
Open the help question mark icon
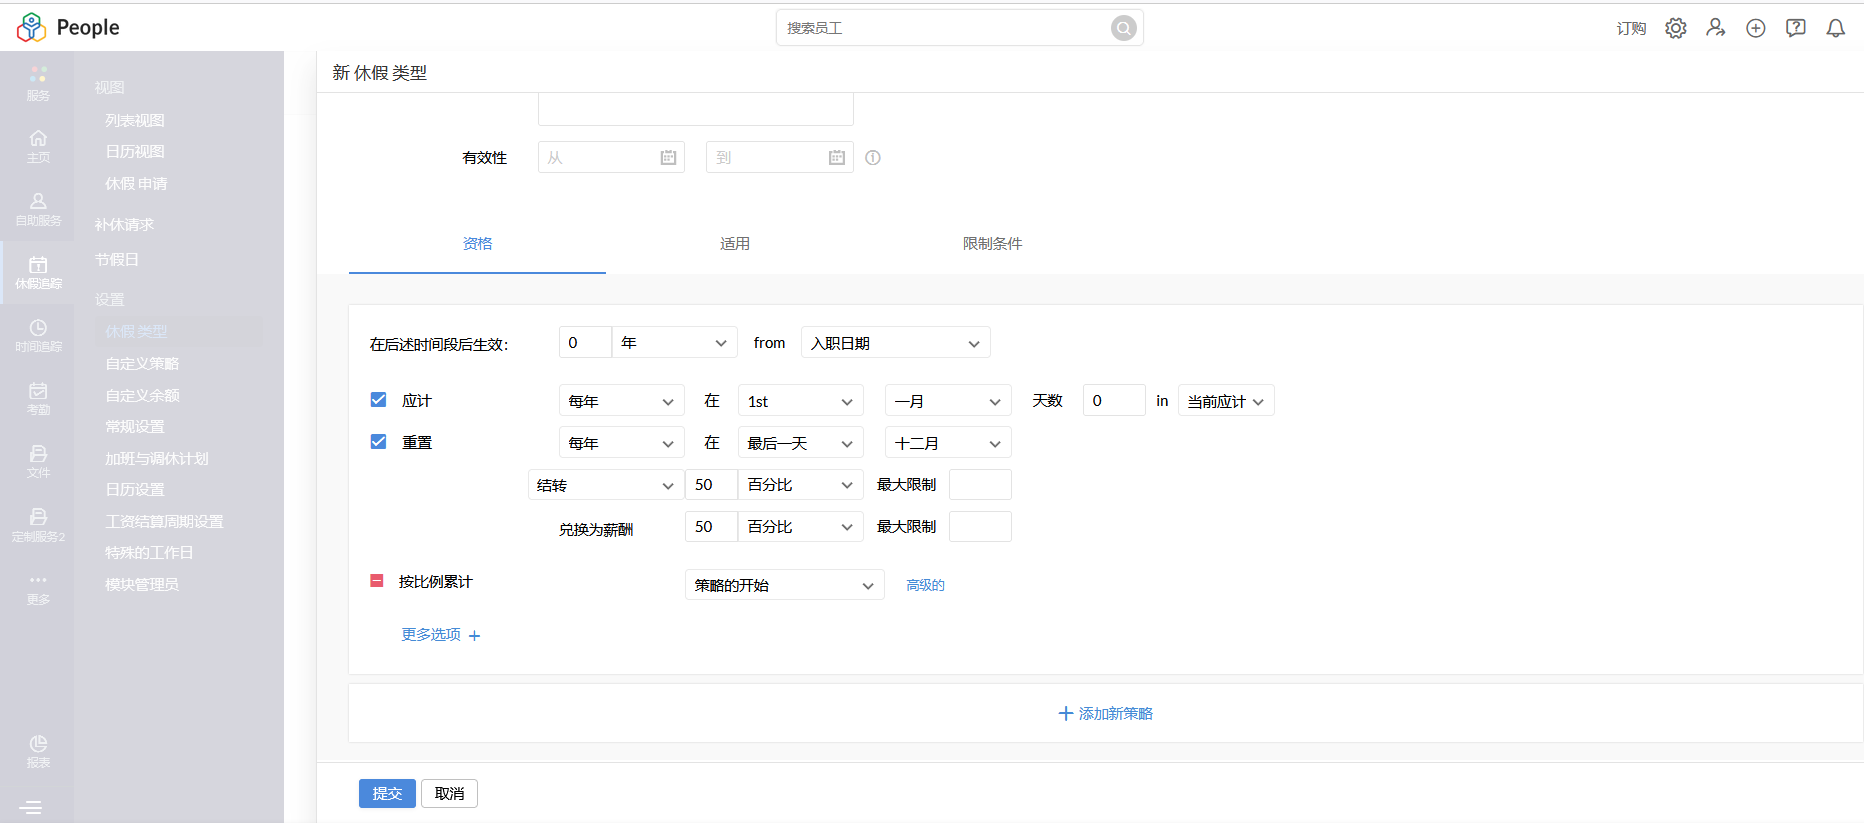coord(1795,28)
